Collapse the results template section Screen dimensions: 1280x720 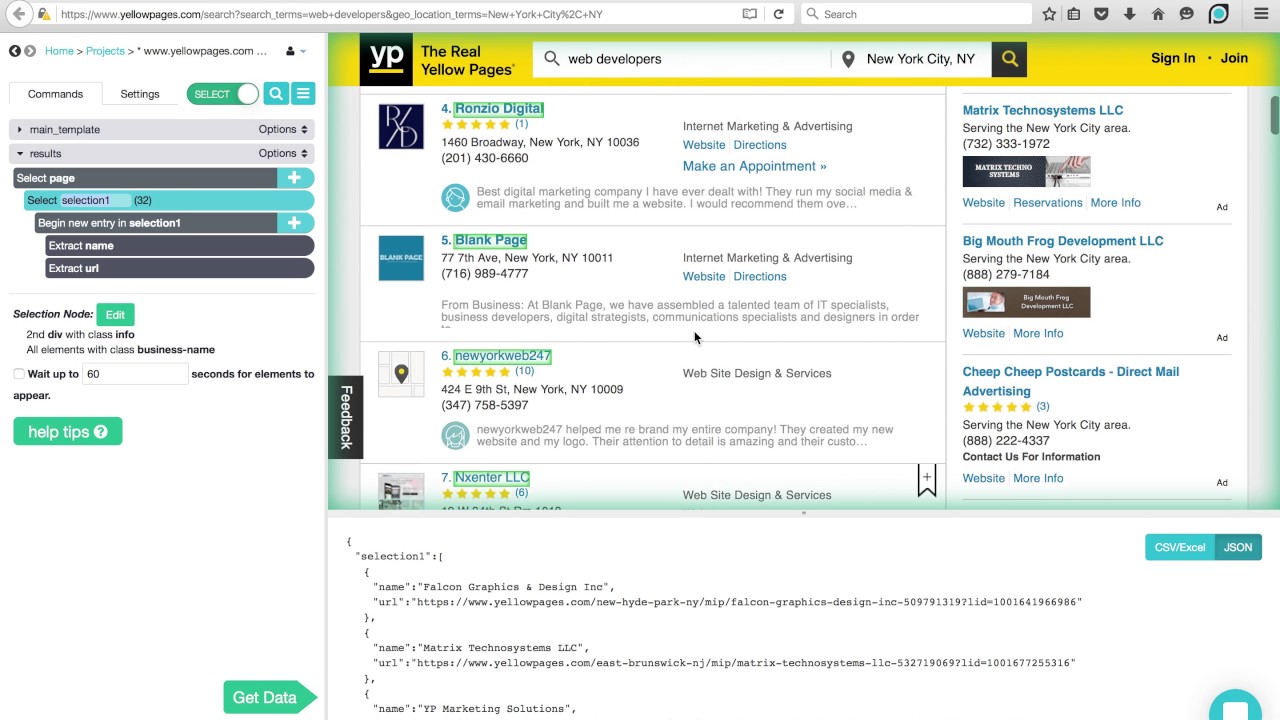click(x=19, y=153)
